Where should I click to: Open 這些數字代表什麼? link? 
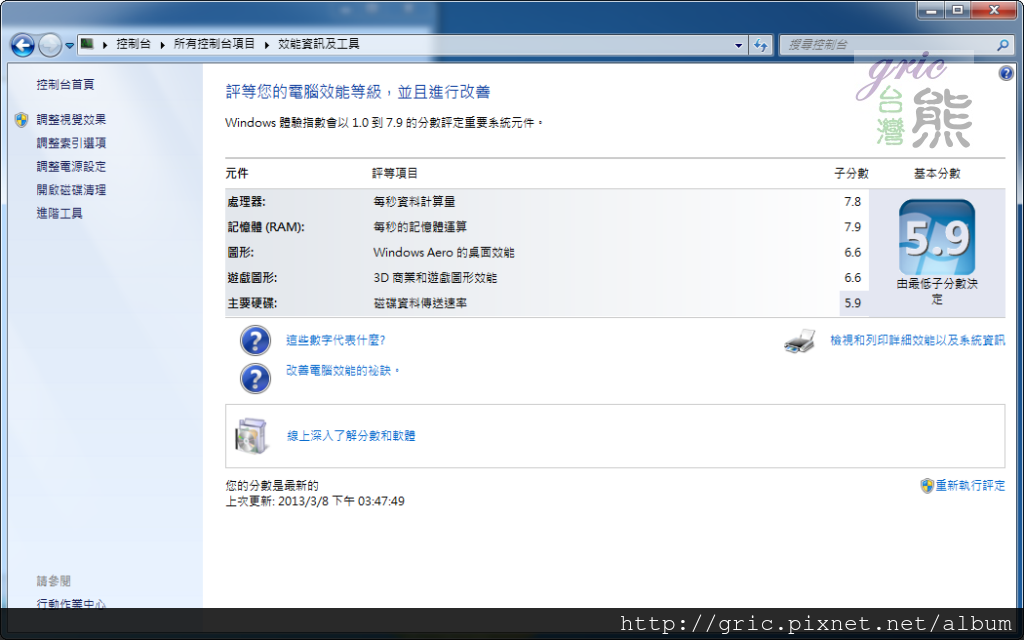click(336, 340)
